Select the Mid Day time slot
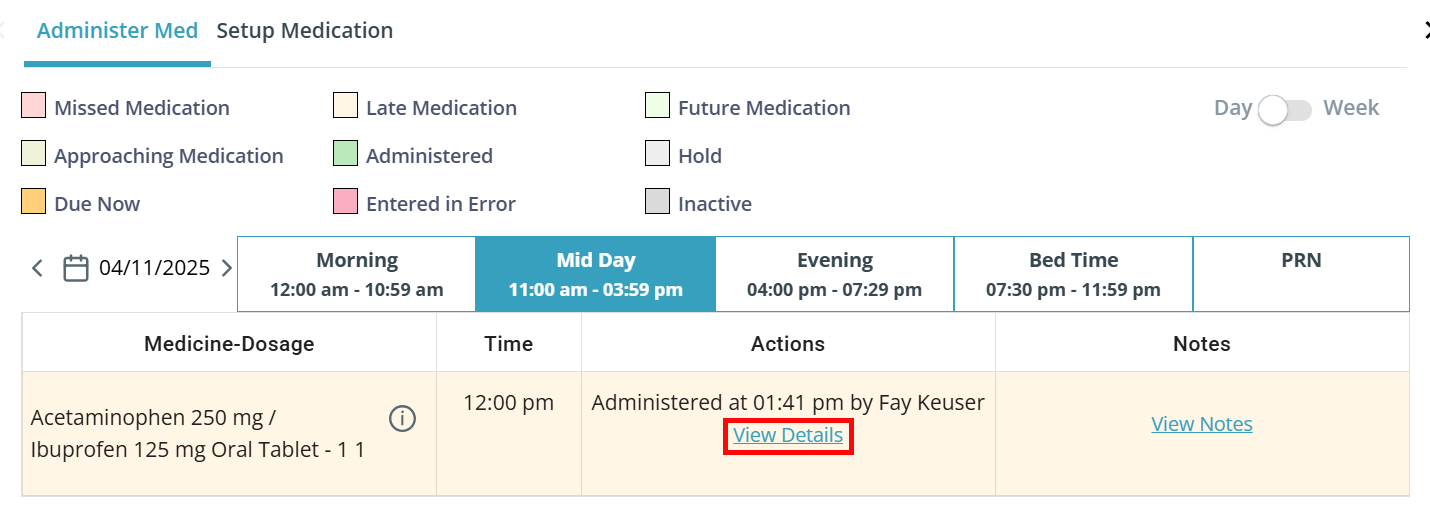This screenshot has width=1430, height=517. [596, 274]
